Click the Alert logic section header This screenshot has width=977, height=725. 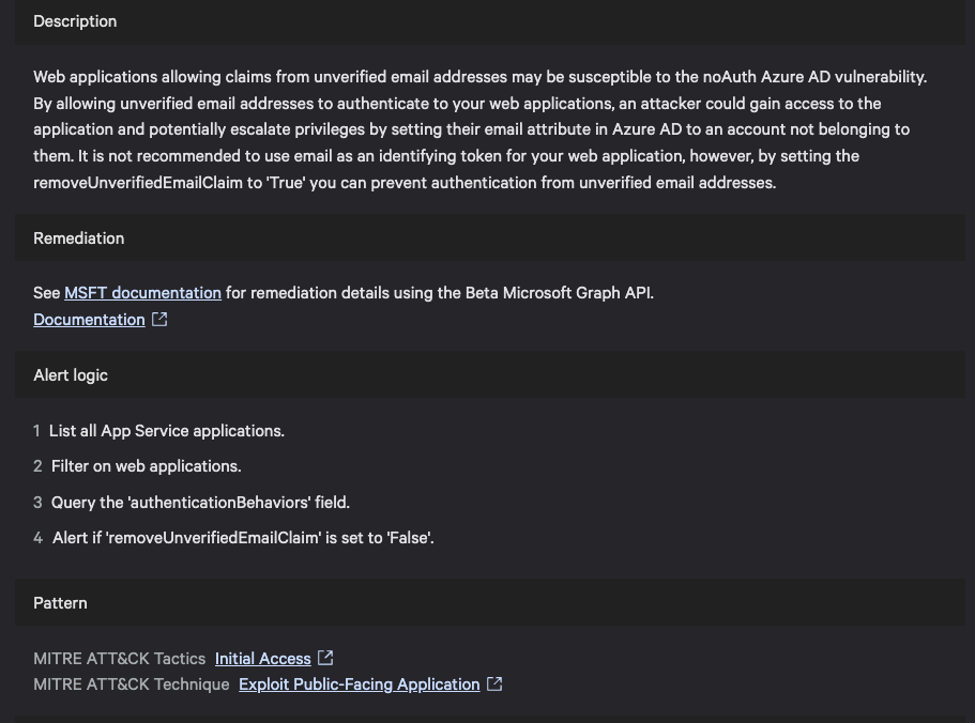click(x=71, y=375)
